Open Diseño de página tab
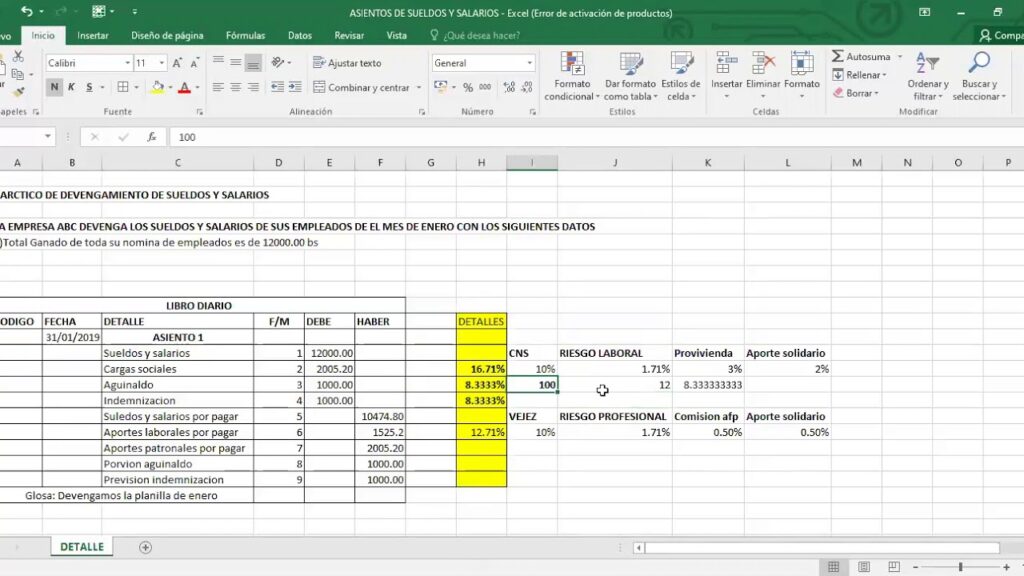1024x576 pixels. point(167,35)
